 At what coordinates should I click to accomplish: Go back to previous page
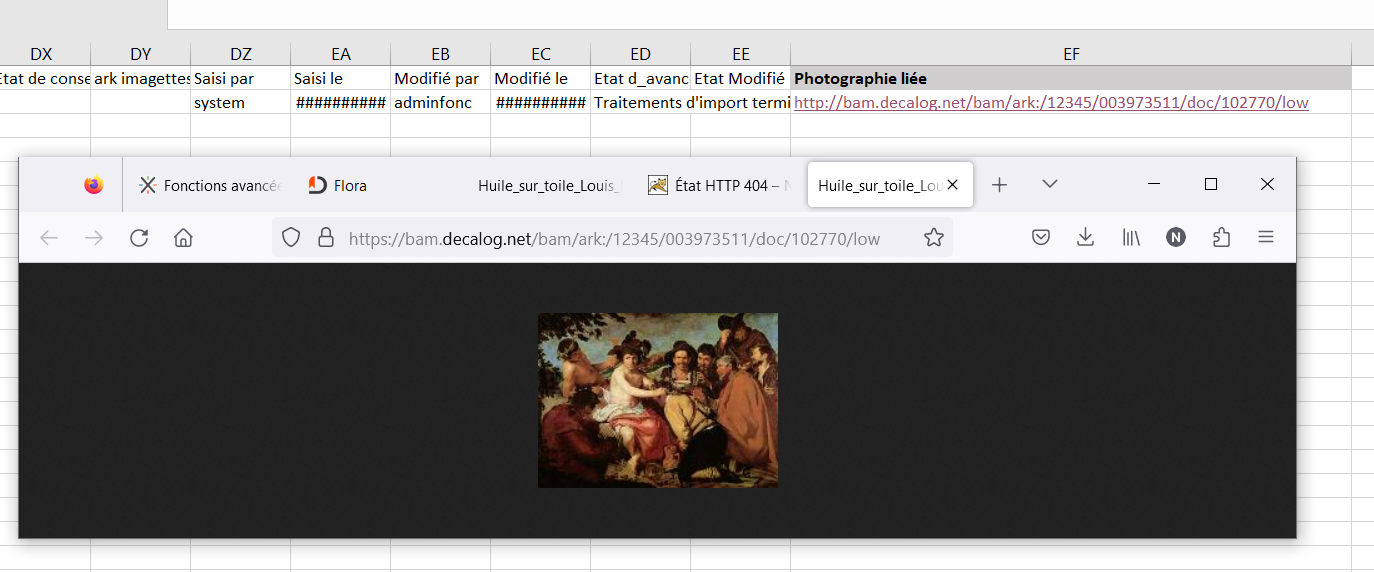(x=49, y=238)
